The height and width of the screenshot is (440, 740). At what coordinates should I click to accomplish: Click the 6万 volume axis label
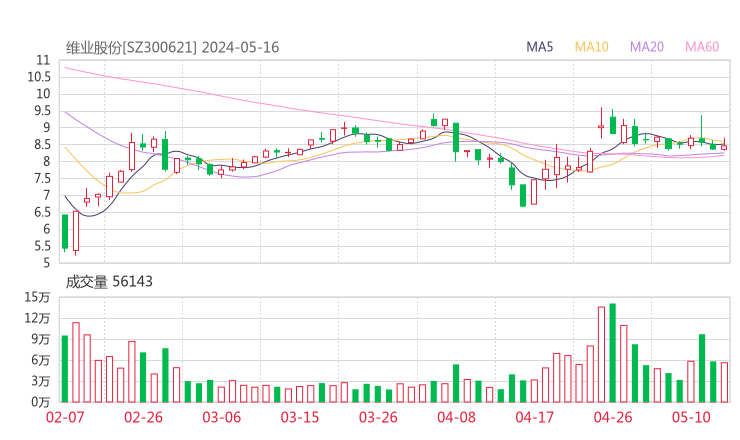41,360
